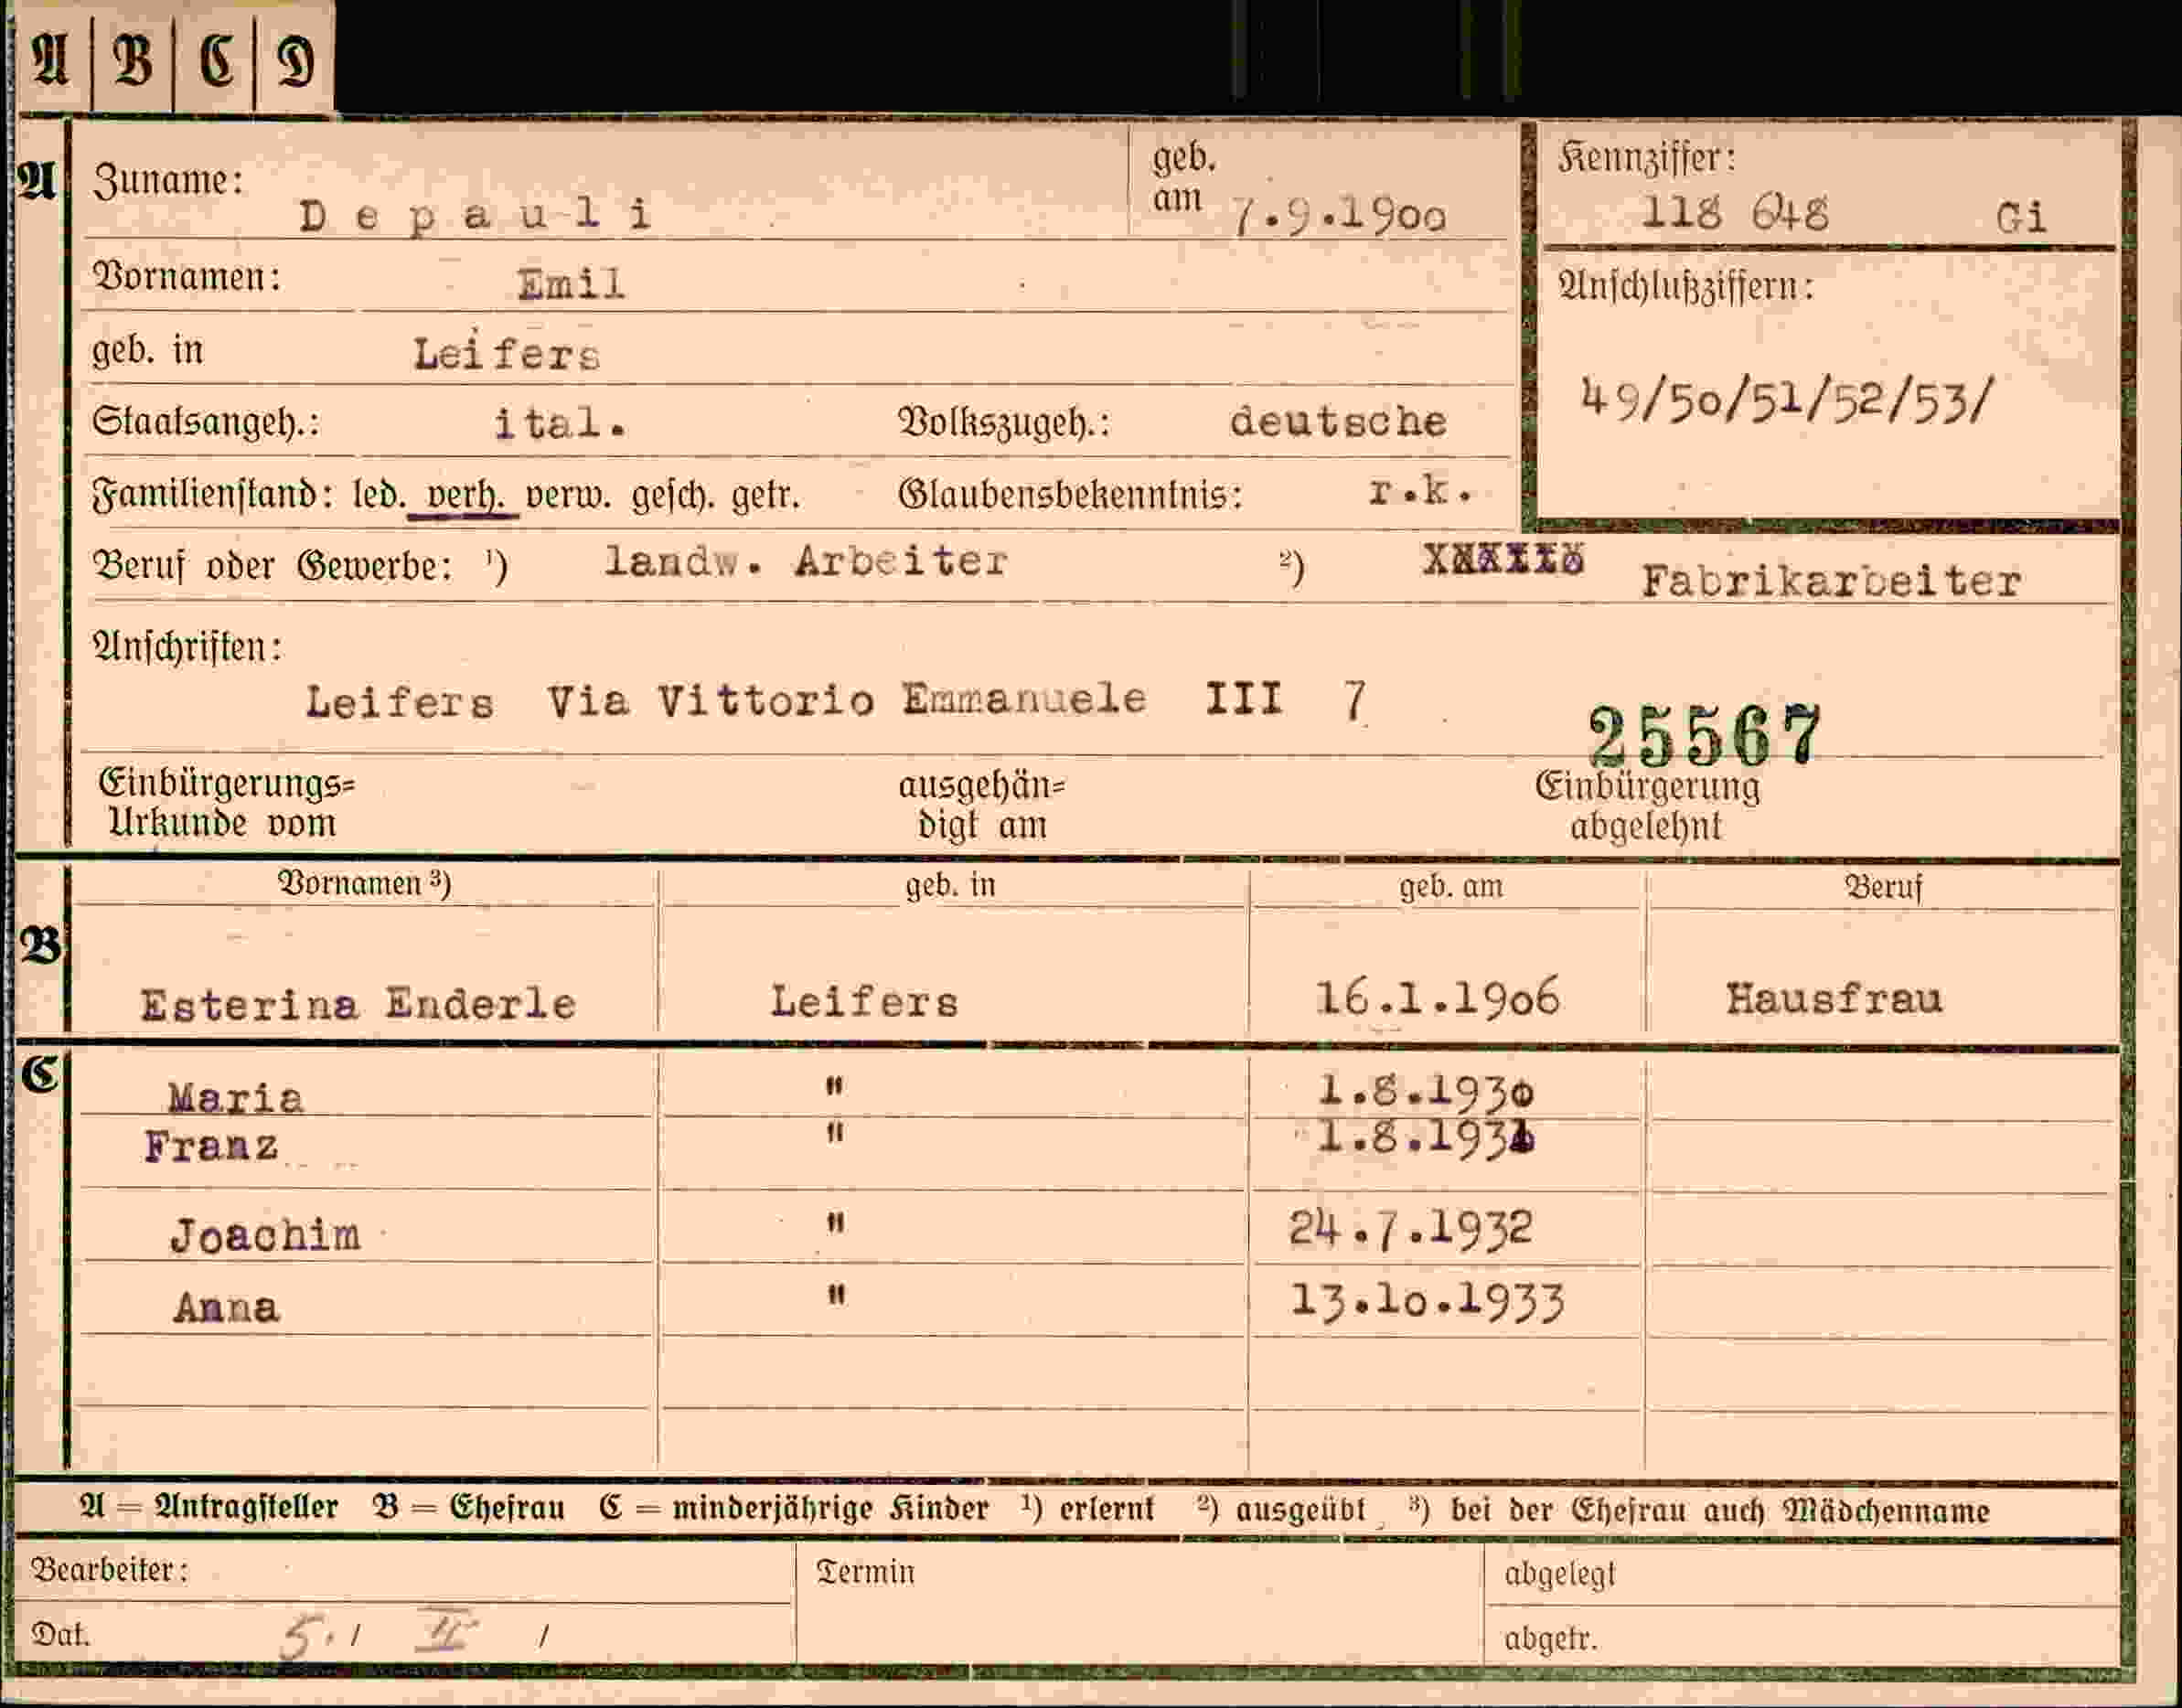Click the birth date "24.7.1932"
Viewport: 2182px width, 1708px height.
click(1410, 1229)
